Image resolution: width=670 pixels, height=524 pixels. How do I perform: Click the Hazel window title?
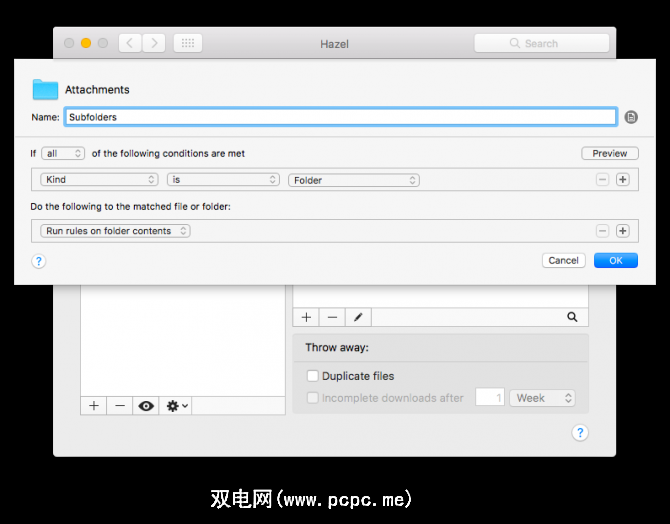[335, 44]
